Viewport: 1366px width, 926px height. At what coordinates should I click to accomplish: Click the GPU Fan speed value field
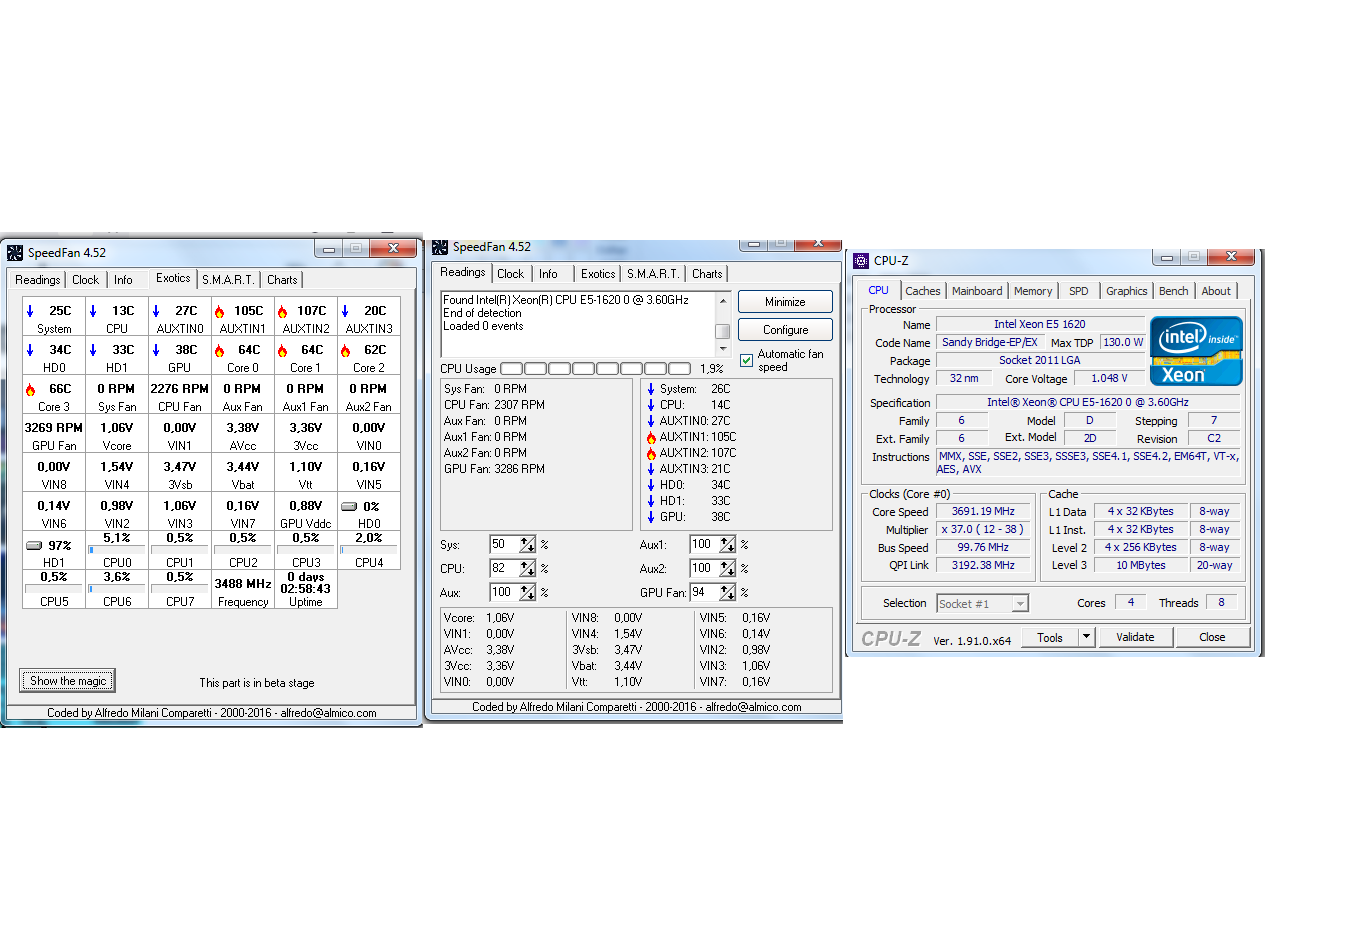tap(704, 592)
